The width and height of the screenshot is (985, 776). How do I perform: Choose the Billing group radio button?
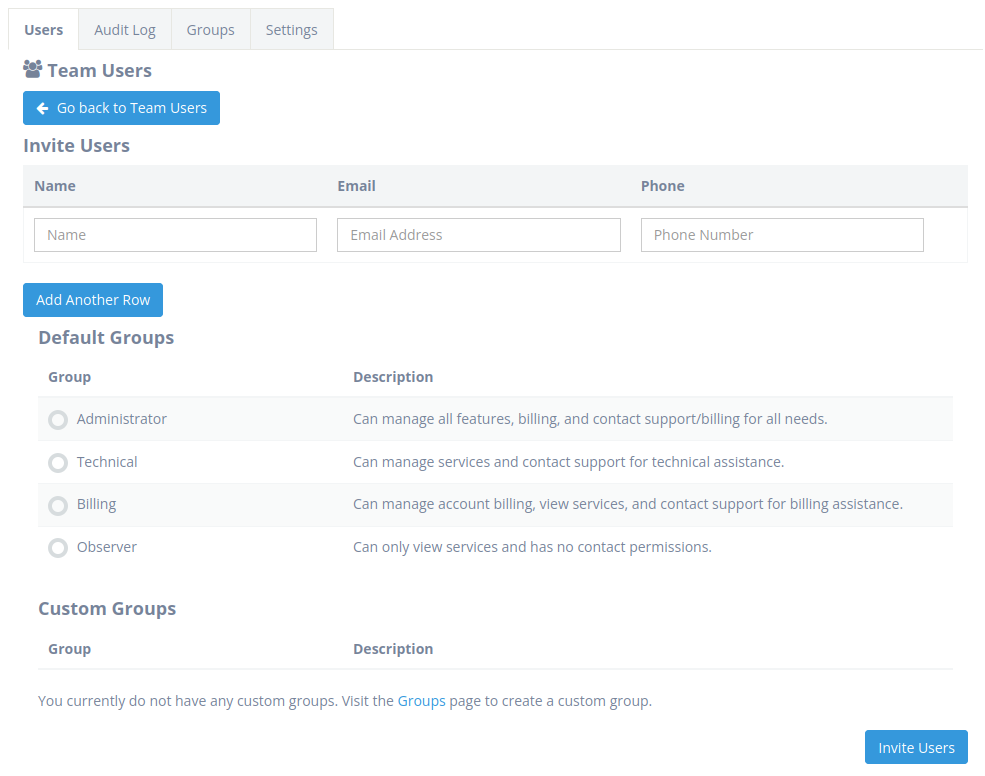pyautogui.click(x=58, y=505)
